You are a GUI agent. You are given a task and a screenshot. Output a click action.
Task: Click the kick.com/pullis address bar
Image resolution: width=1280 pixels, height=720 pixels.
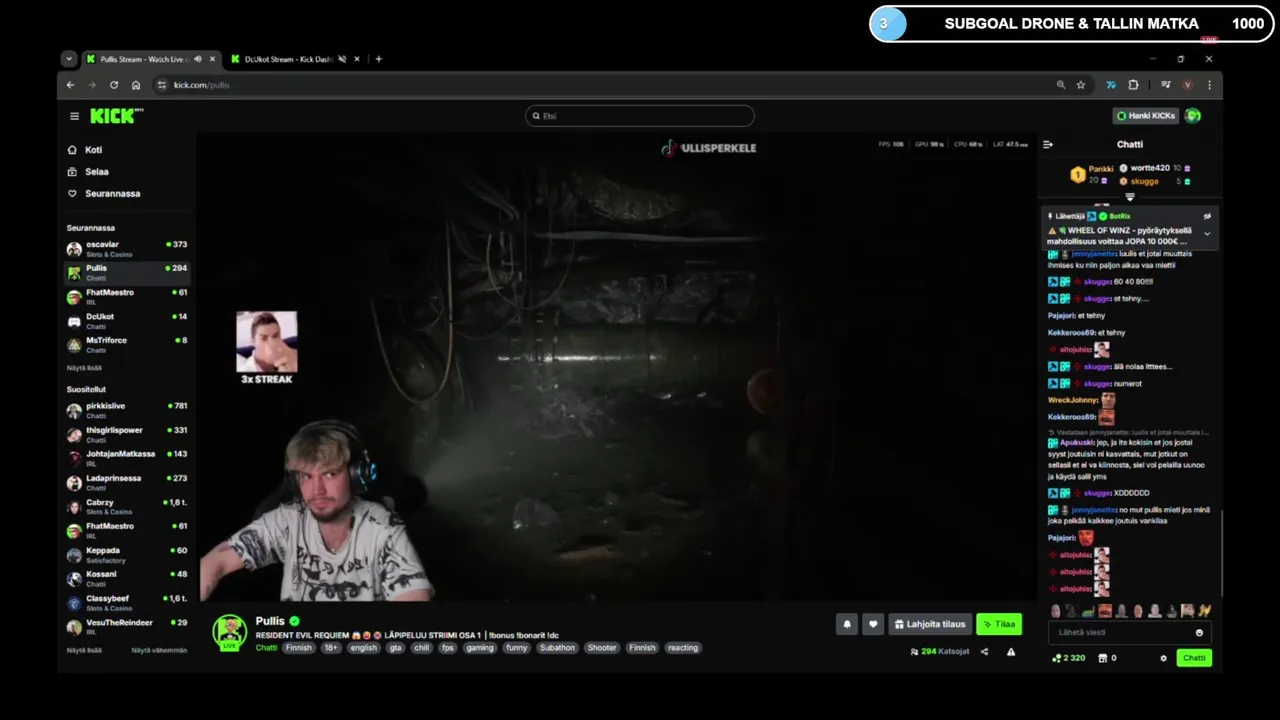click(600, 85)
